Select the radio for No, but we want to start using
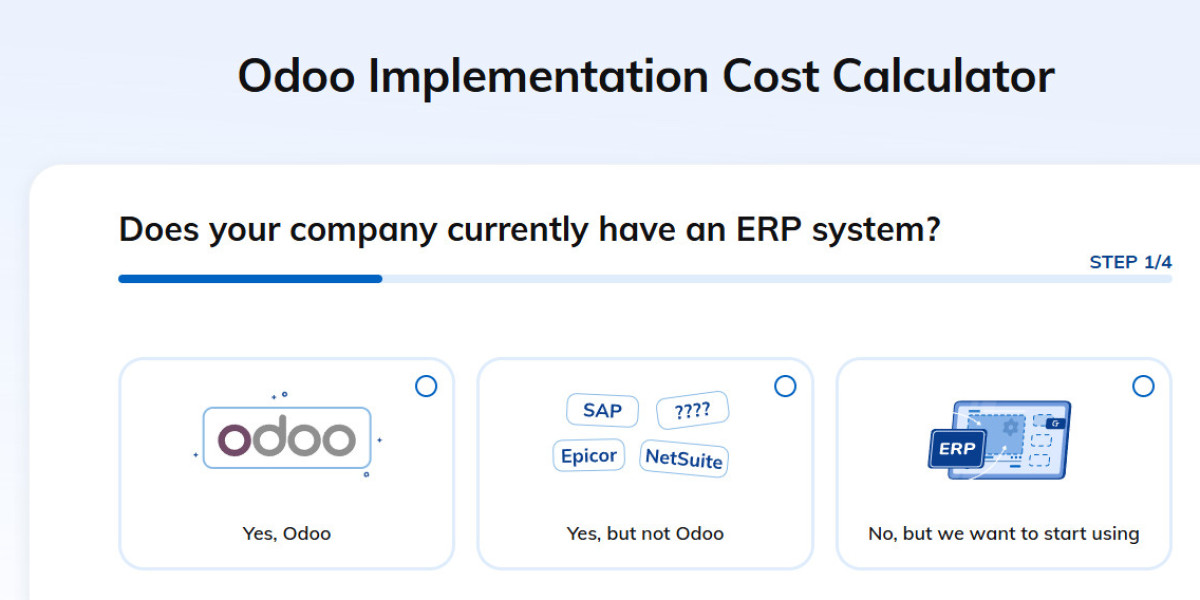Viewport: 1200px width, 600px height. tap(1143, 386)
